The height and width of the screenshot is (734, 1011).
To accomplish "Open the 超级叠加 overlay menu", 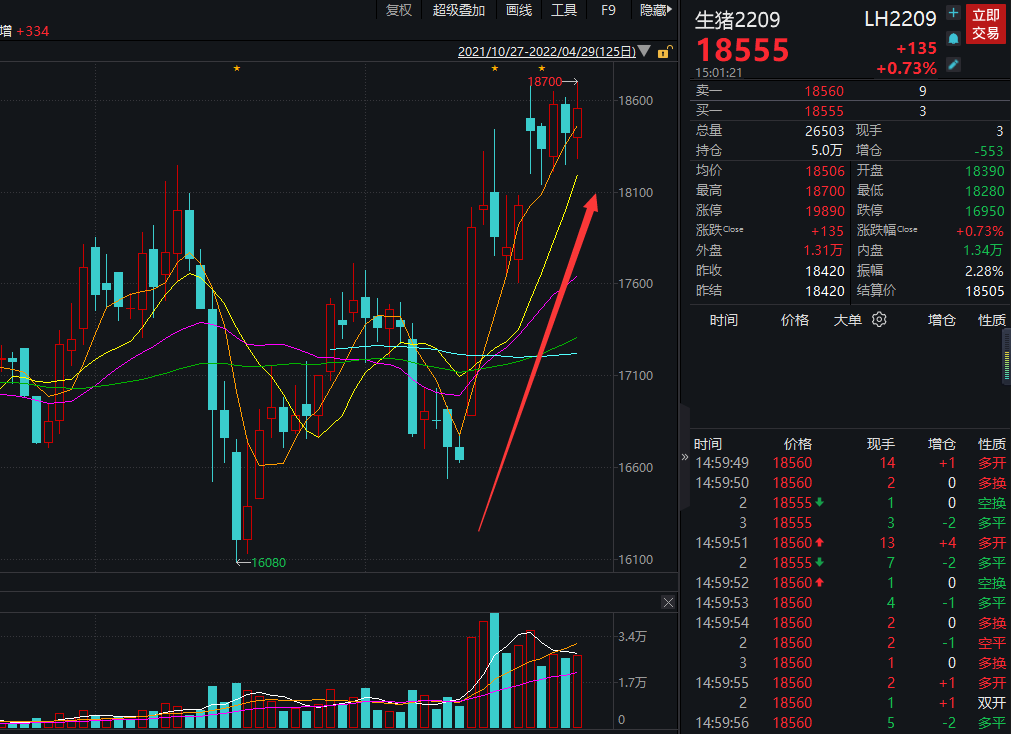I will tap(459, 10).
